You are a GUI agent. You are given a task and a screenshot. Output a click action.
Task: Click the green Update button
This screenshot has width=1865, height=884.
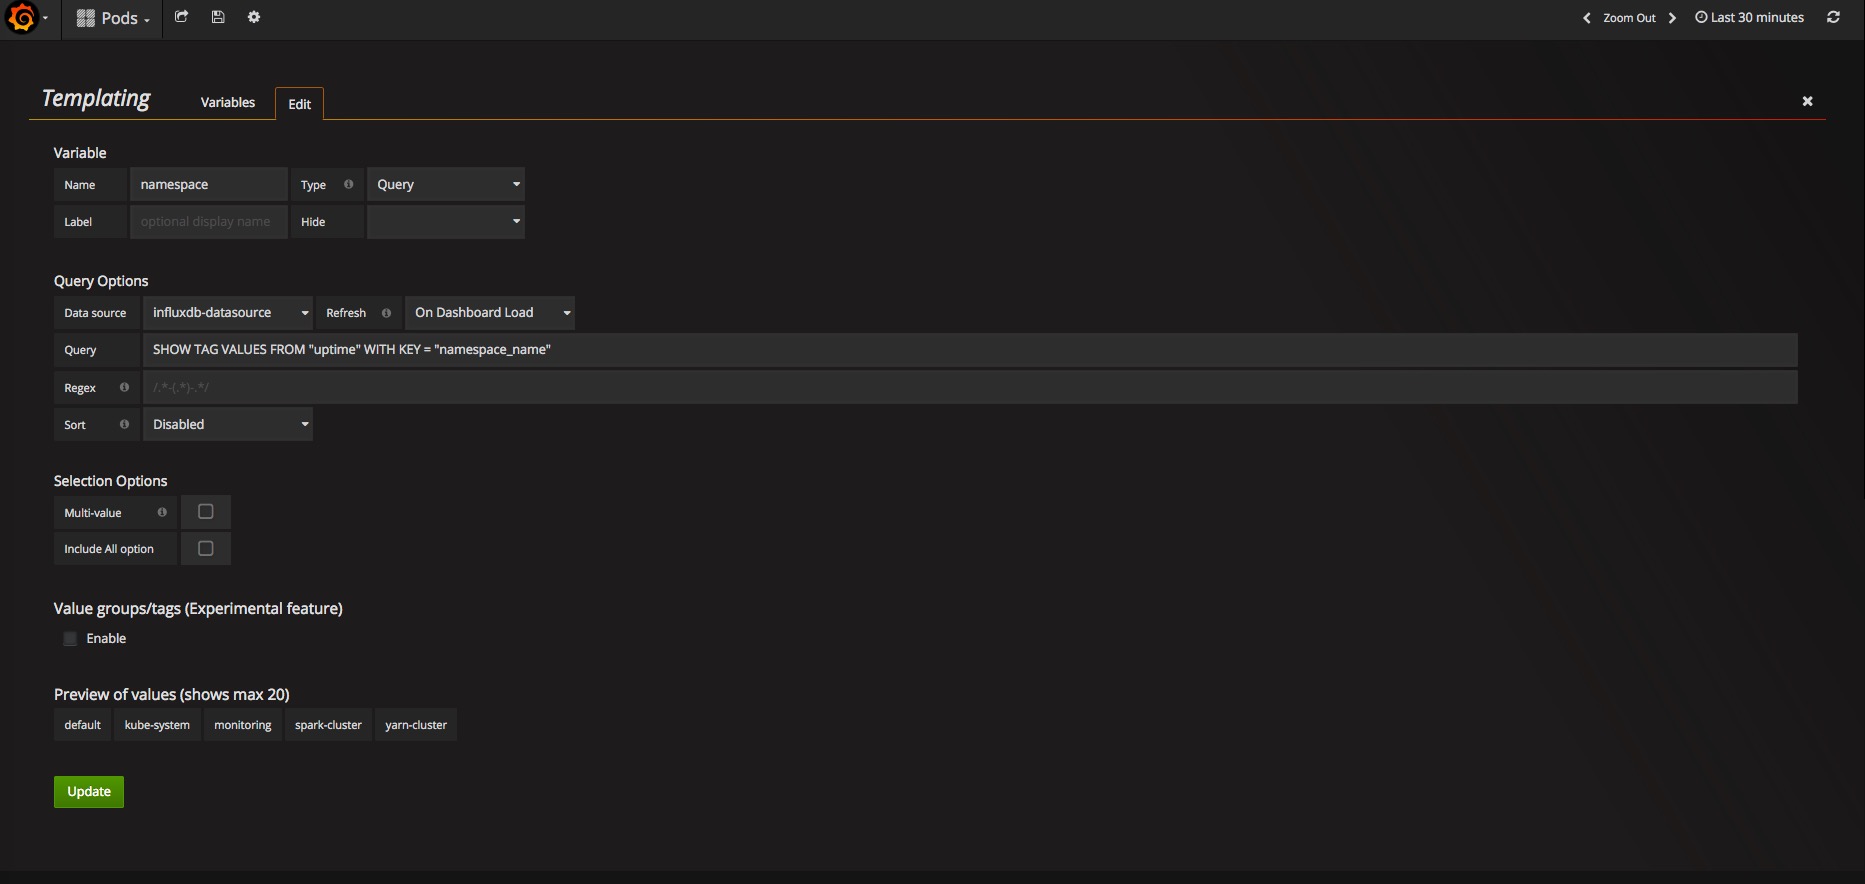(89, 792)
